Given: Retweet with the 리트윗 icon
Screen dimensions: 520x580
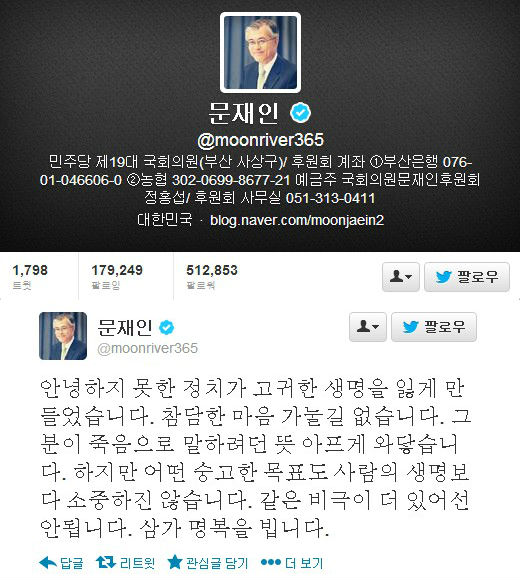Looking at the screenshot, I should click(x=106, y=563).
